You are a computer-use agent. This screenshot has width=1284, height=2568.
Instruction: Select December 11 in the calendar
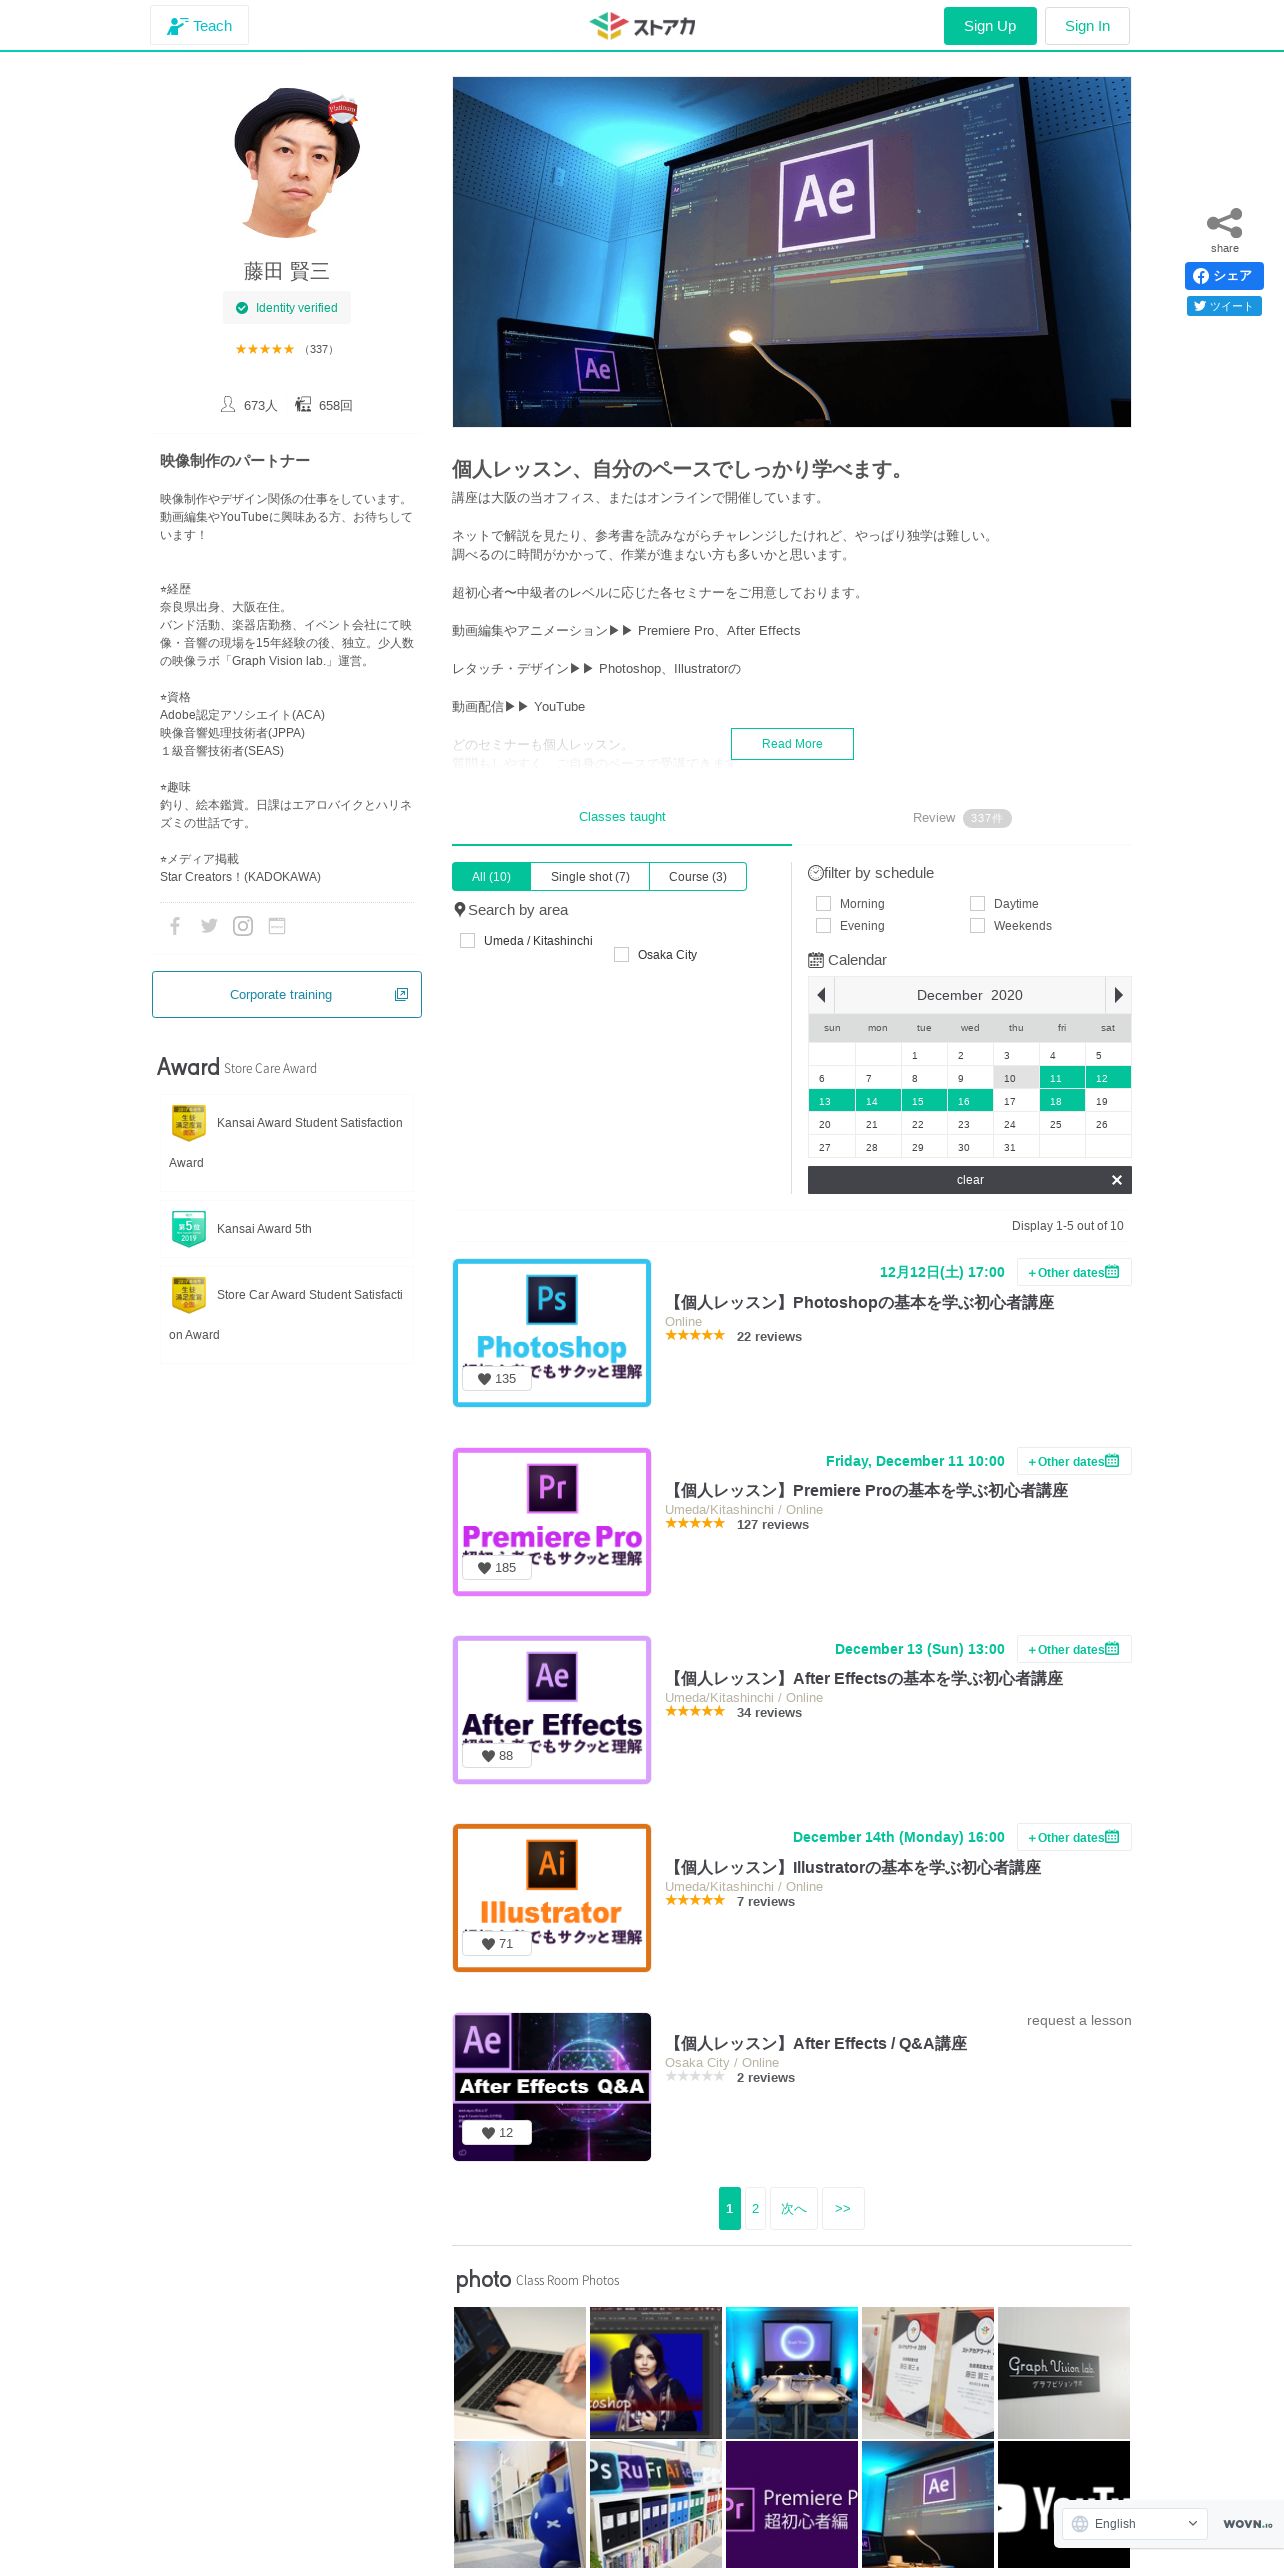[x=1062, y=1078]
